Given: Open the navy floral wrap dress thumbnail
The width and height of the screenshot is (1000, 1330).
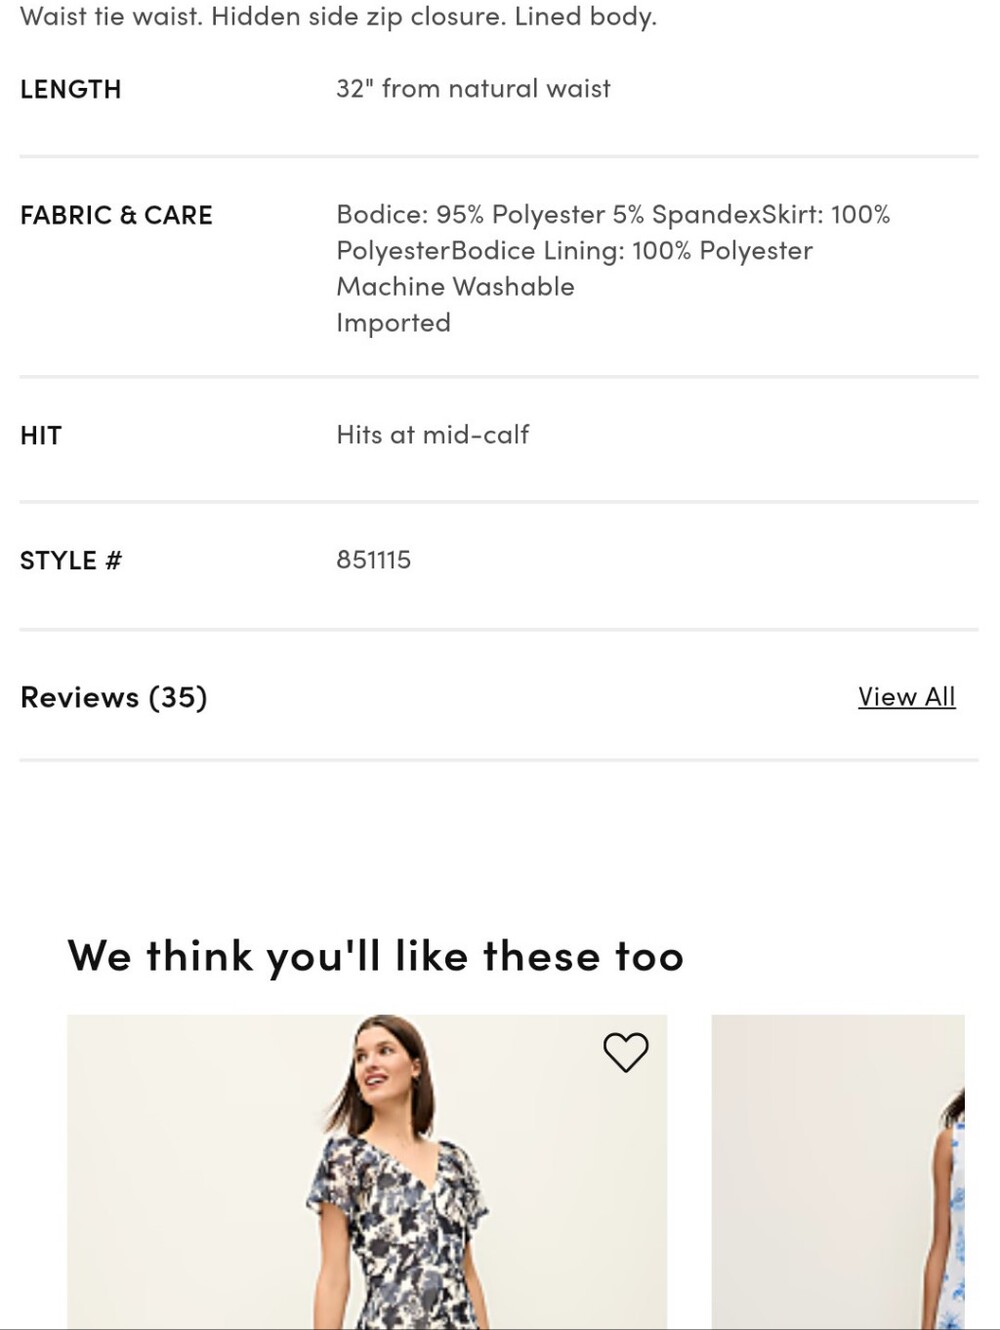Looking at the screenshot, I should click(x=367, y=1172).
